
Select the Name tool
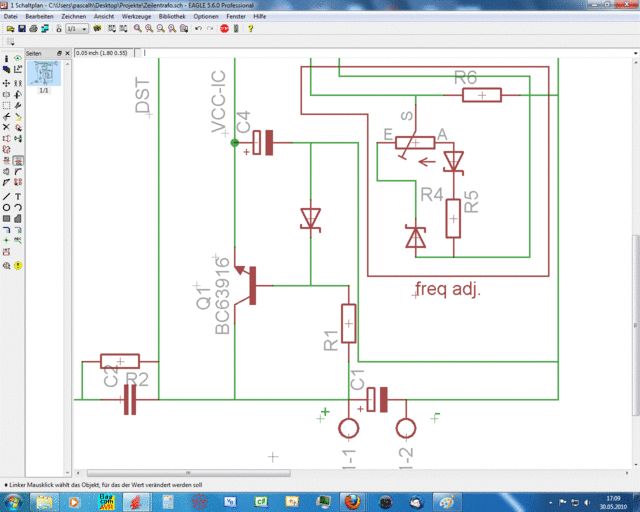pyautogui.click(x=7, y=161)
